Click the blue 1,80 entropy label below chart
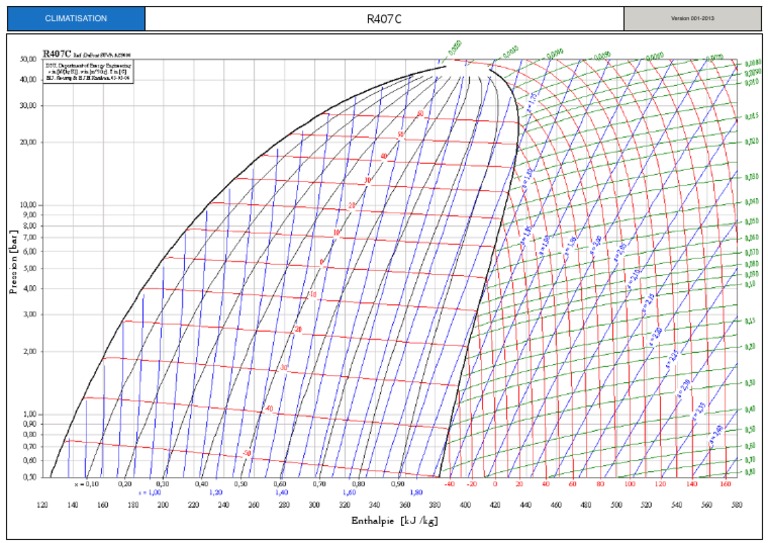This screenshot has width=768, height=543. 416,493
